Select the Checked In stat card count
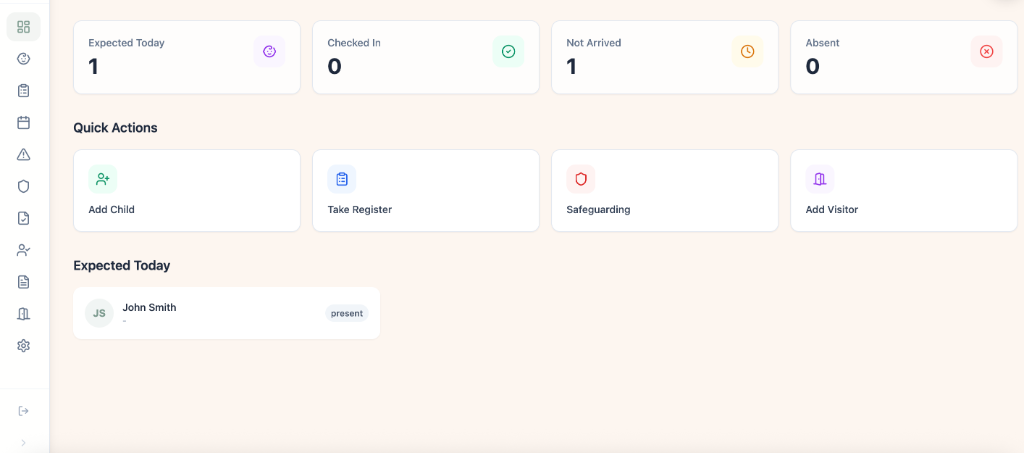Viewport: 1024px width, 453px height. [334, 67]
